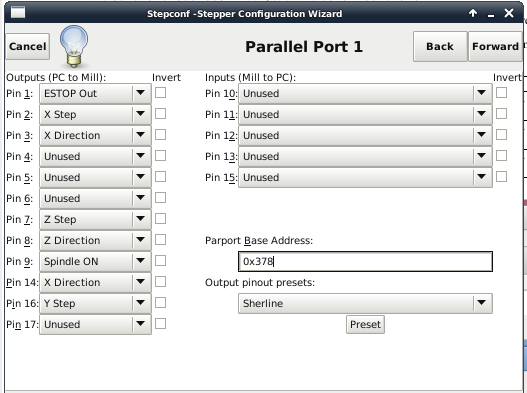Apply pinout with the Preset button
The image size is (527, 393).
tap(365, 324)
